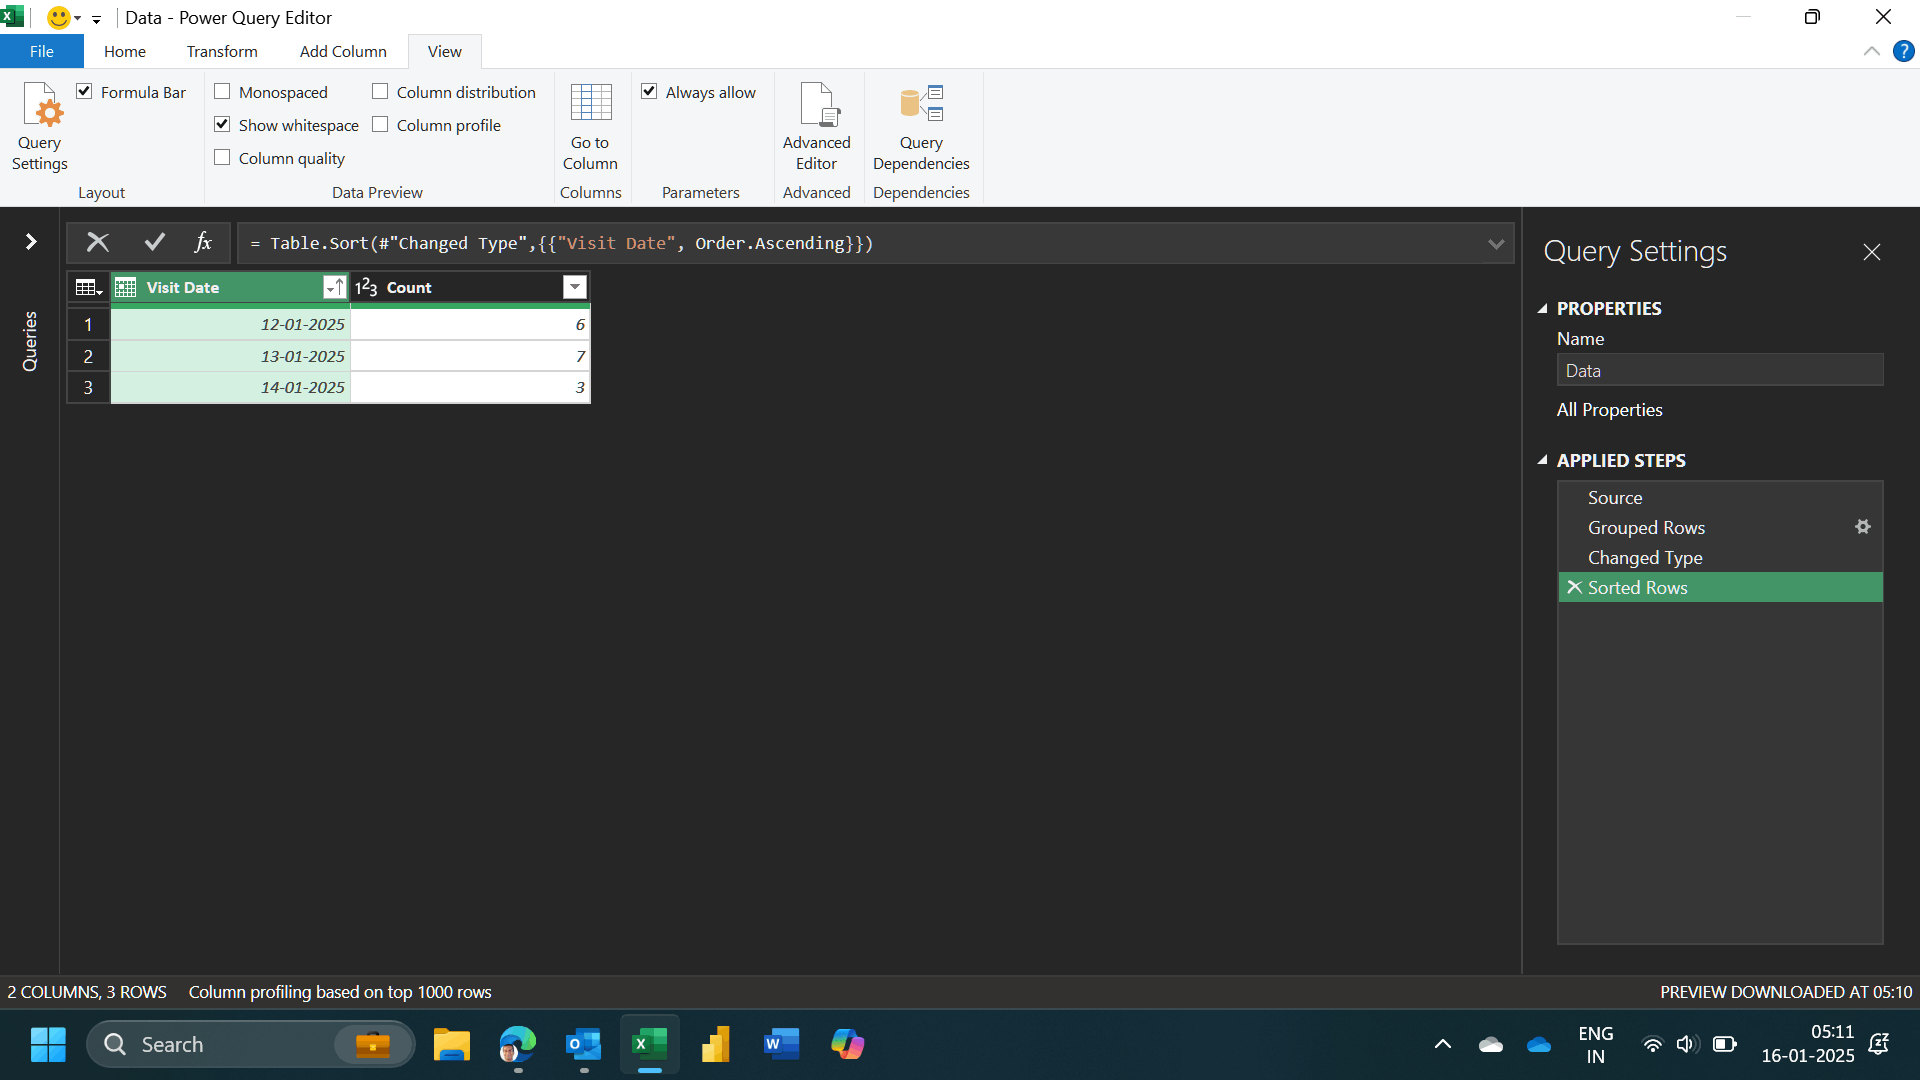Switch to the Home tab
The width and height of the screenshot is (1920, 1080).
125,52
